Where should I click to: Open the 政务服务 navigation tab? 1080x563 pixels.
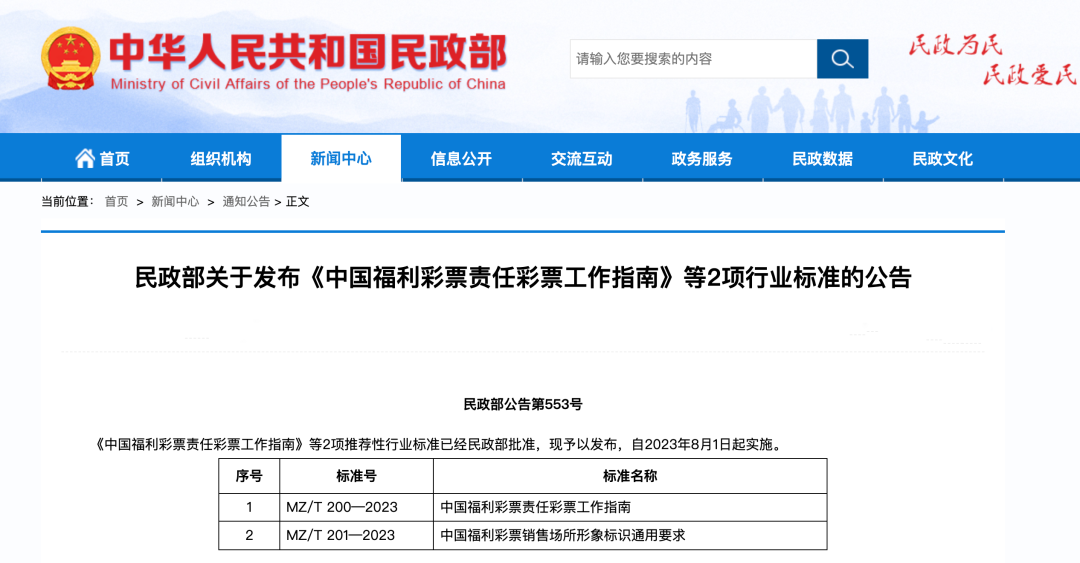(702, 158)
